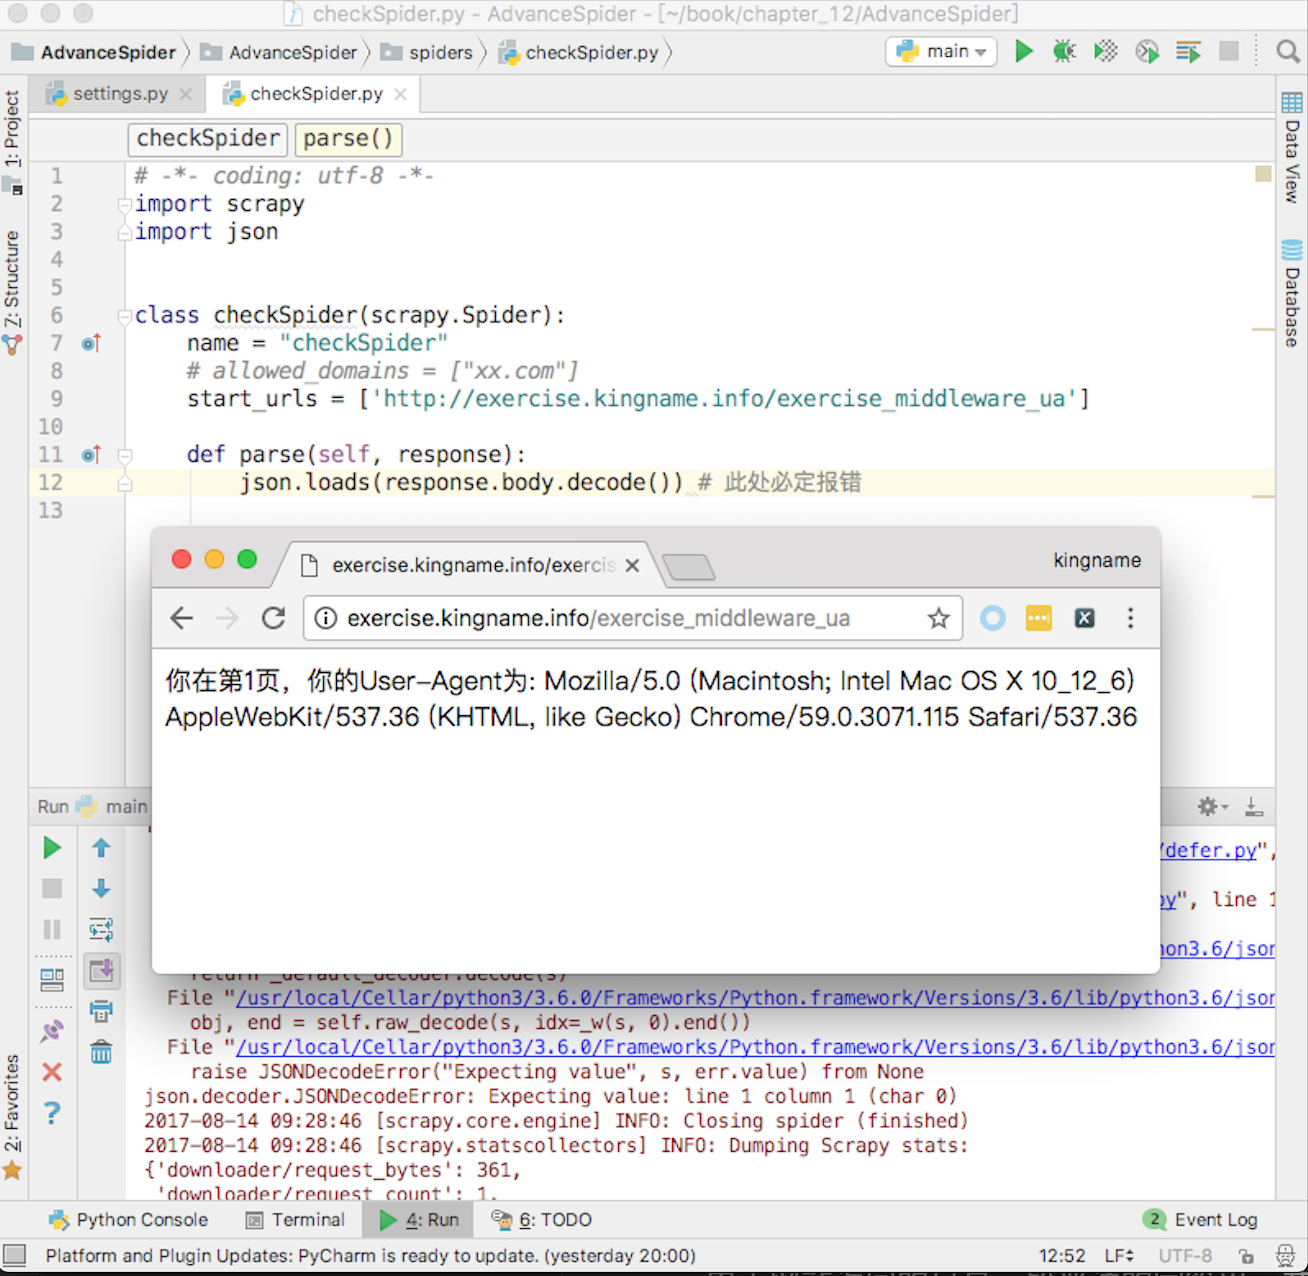Click the Profile run icon in toolbar

click(1147, 51)
